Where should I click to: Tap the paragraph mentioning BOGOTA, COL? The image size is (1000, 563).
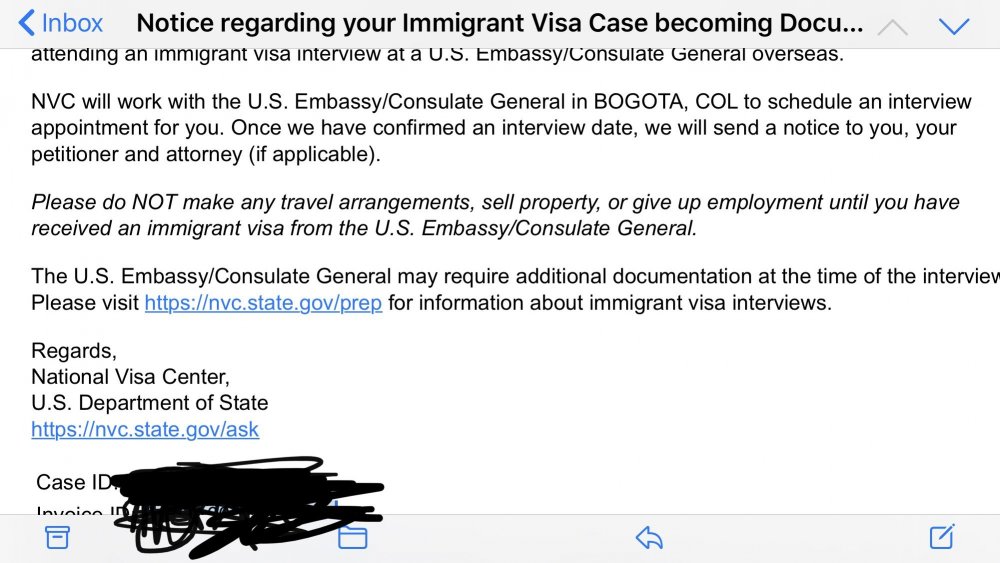pyautogui.click(x=501, y=128)
